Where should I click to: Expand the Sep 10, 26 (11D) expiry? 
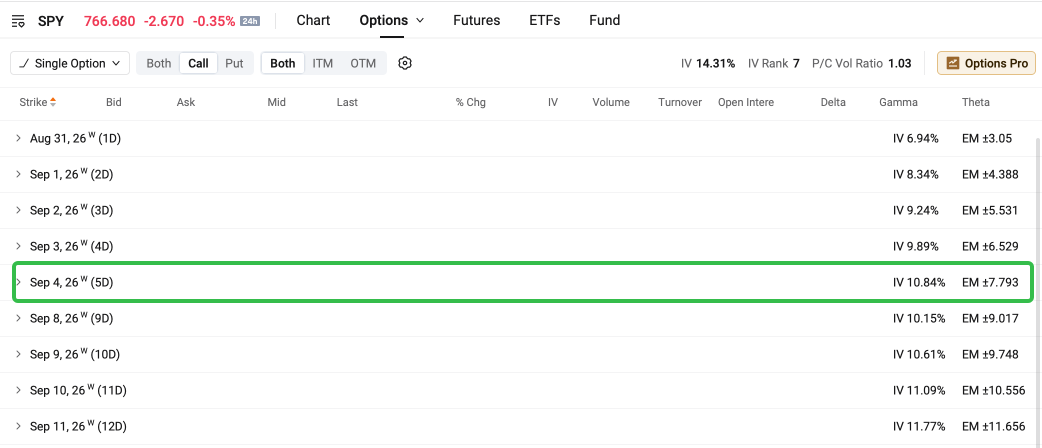click(19, 390)
